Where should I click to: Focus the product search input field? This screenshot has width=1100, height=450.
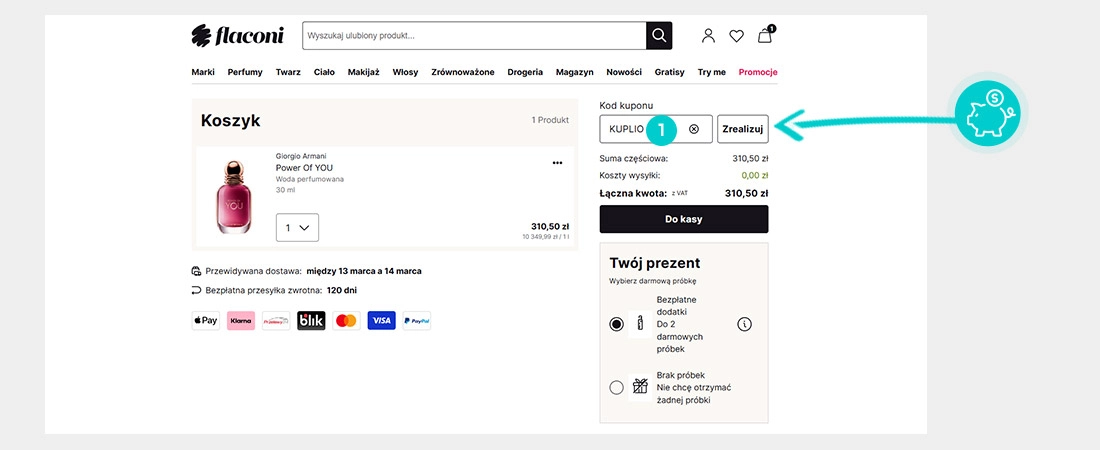click(474, 36)
